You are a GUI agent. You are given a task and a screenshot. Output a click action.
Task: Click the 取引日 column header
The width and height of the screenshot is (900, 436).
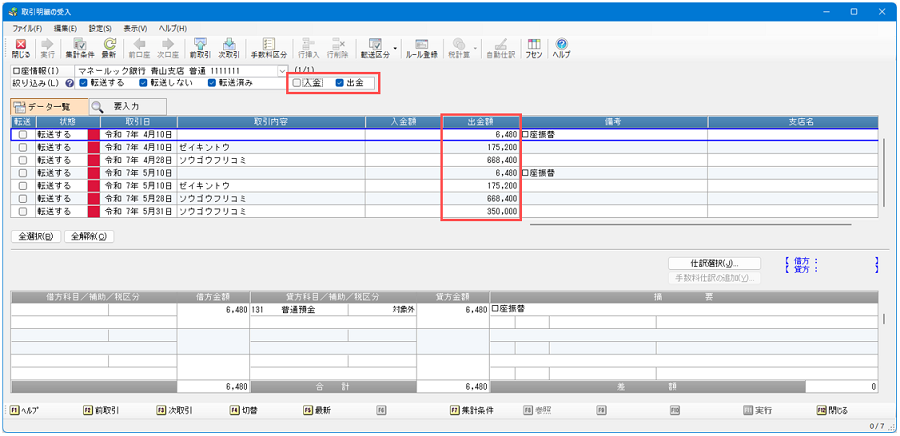(139, 122)
